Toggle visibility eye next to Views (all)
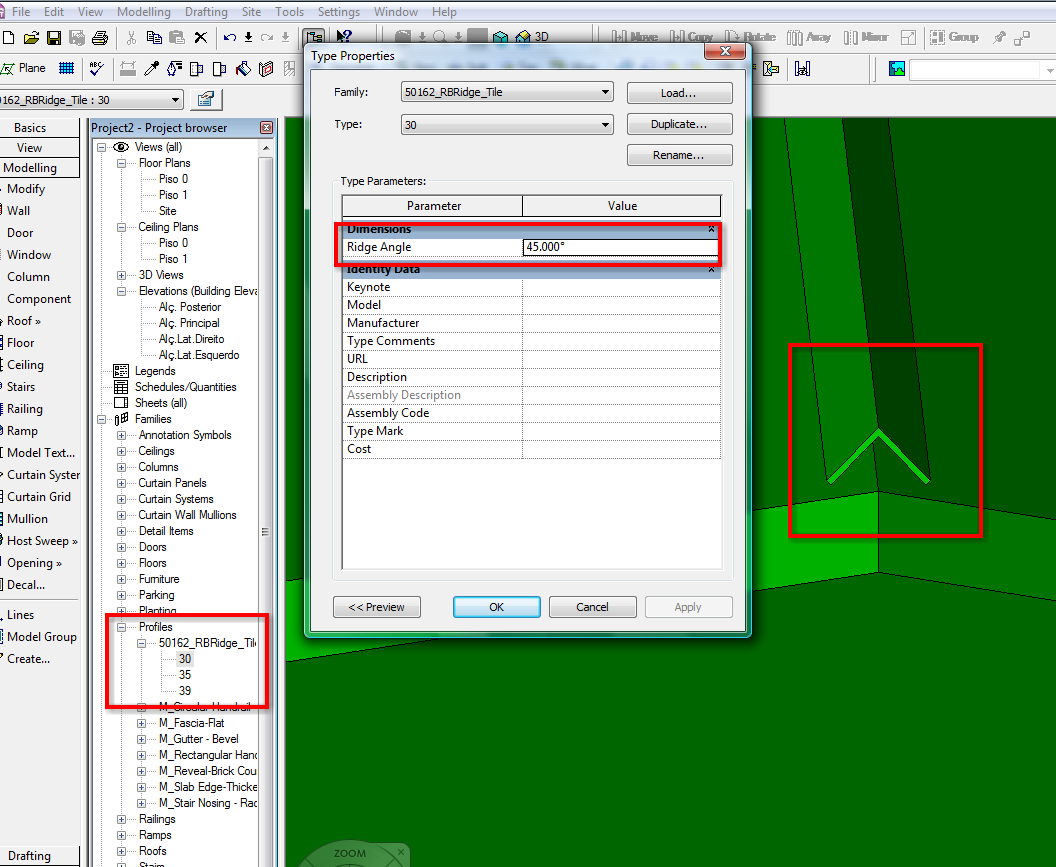 (122, 145)
